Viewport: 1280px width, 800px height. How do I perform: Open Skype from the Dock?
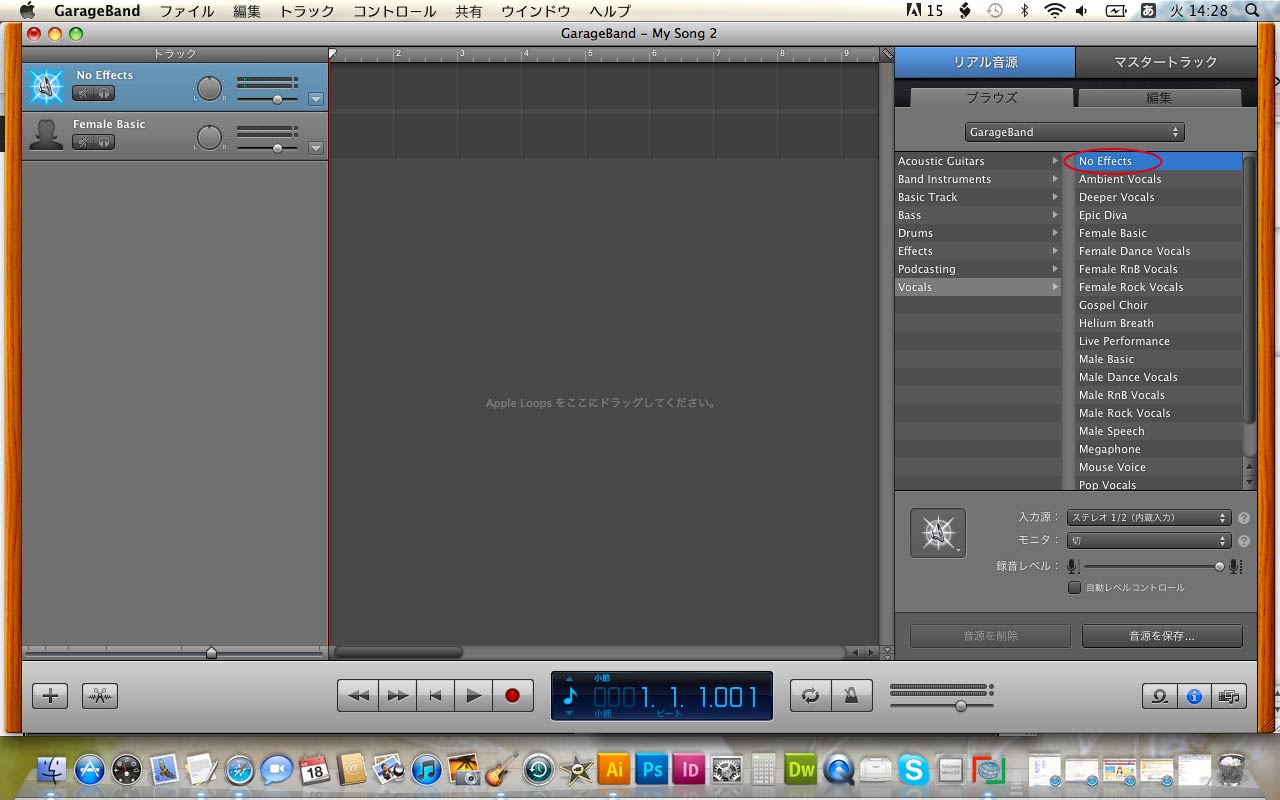point(913,769)
